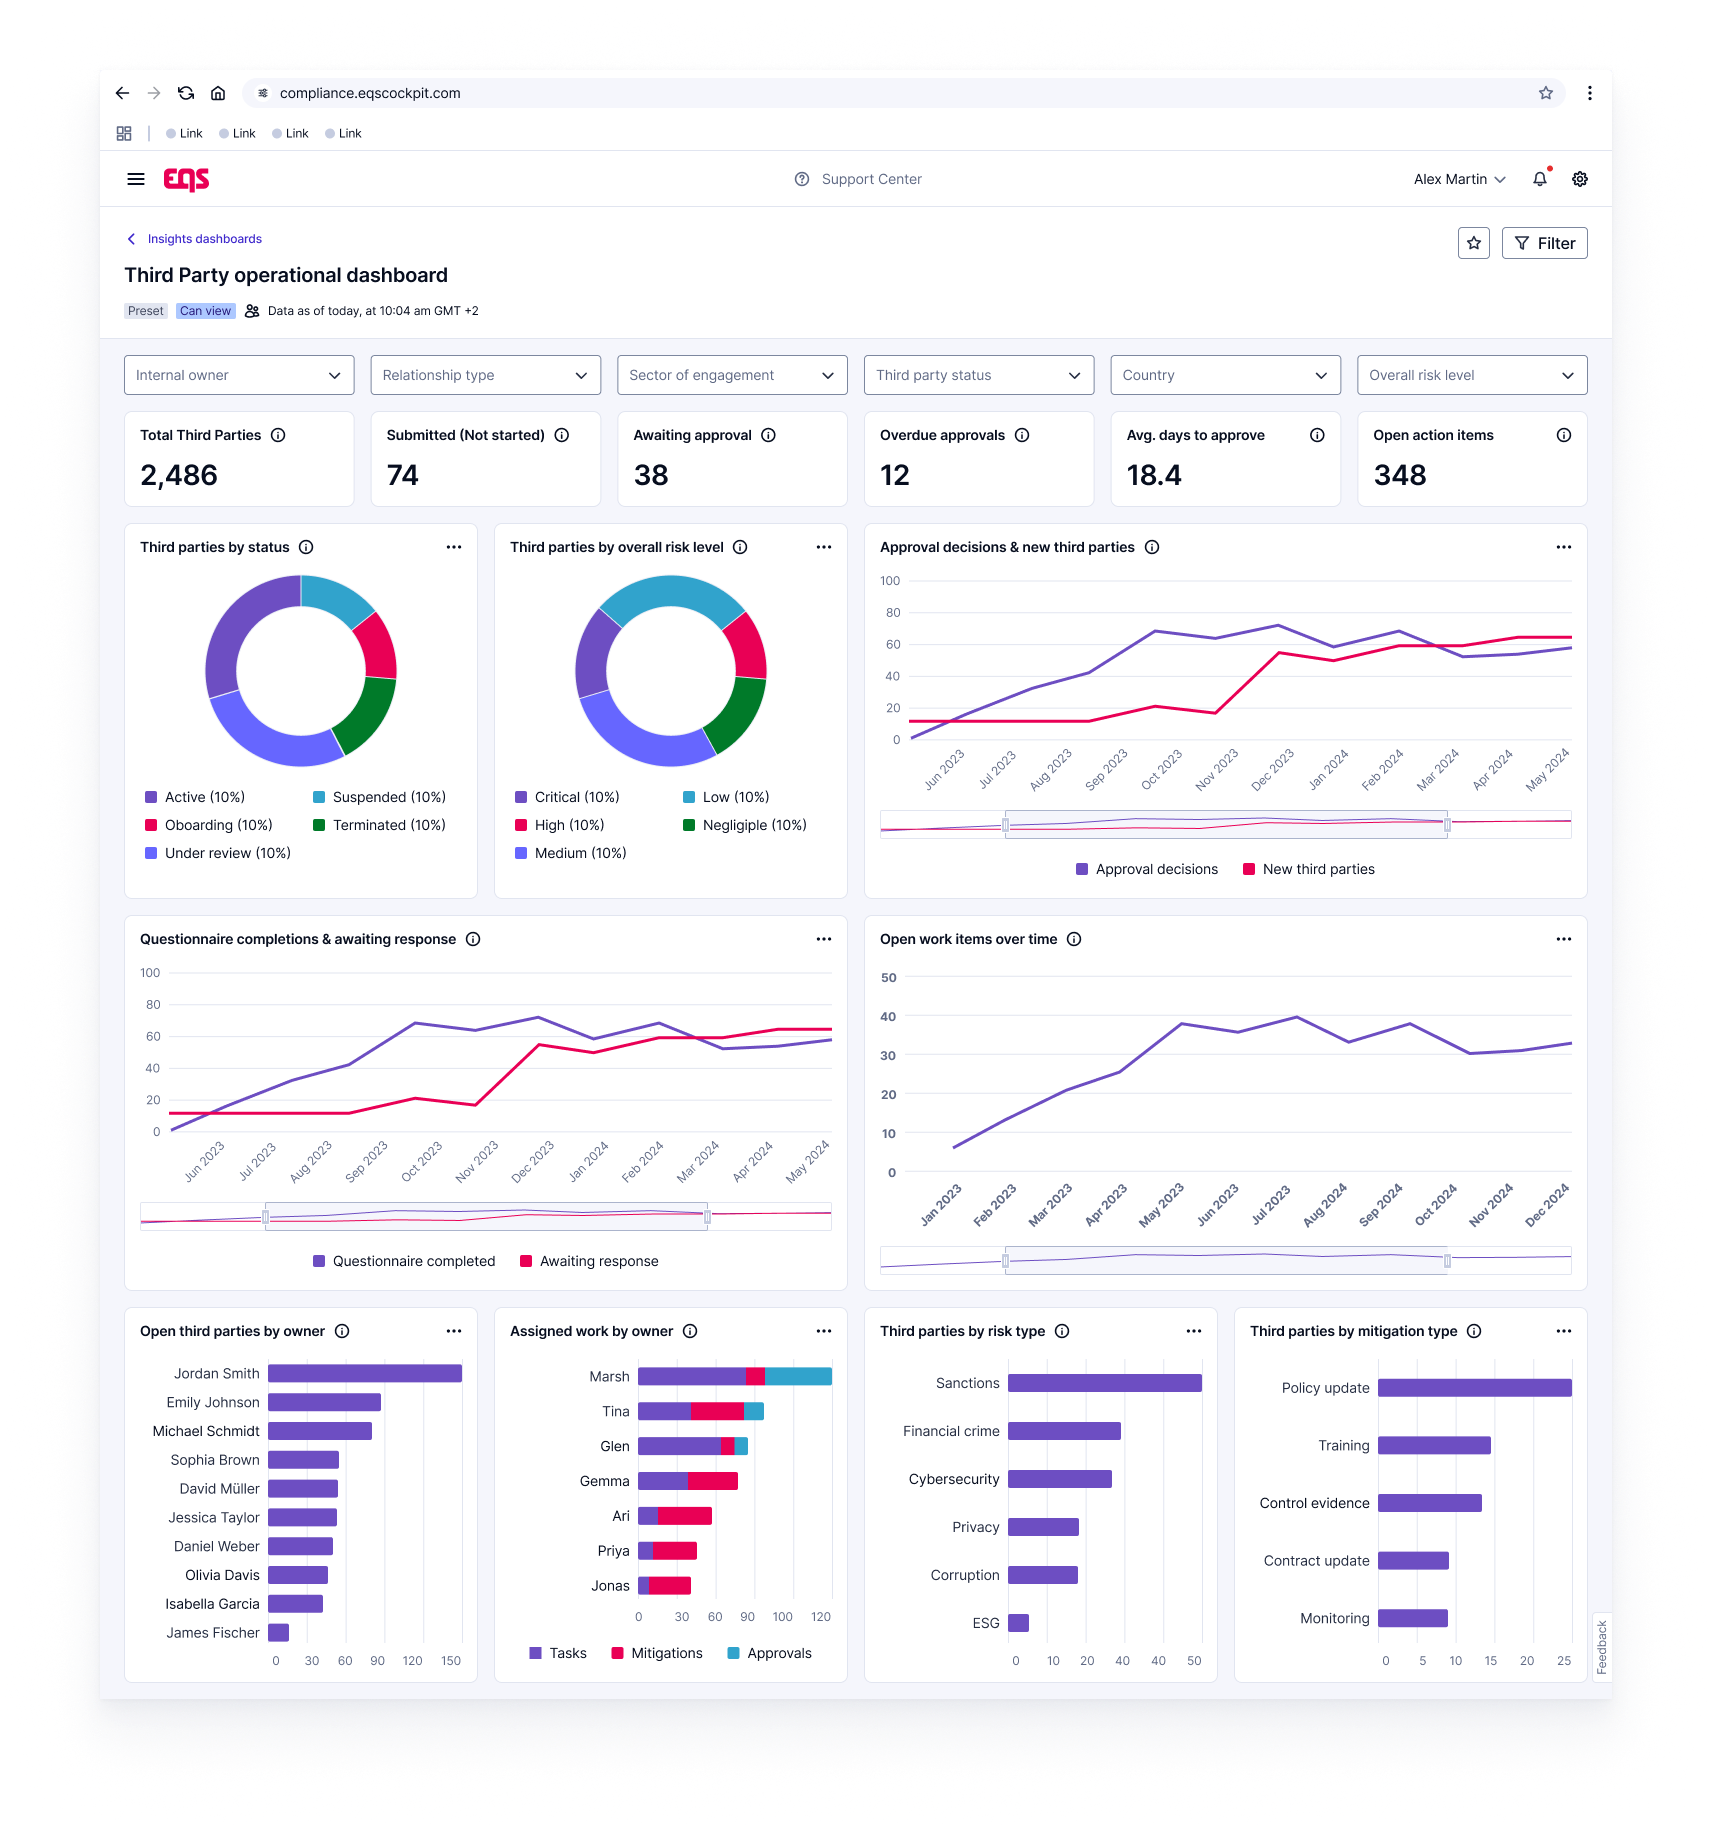The height and width of the screenshot is (1829, 1712).
Task: Go back to Insights dashboards
Action: click(195, 239)
